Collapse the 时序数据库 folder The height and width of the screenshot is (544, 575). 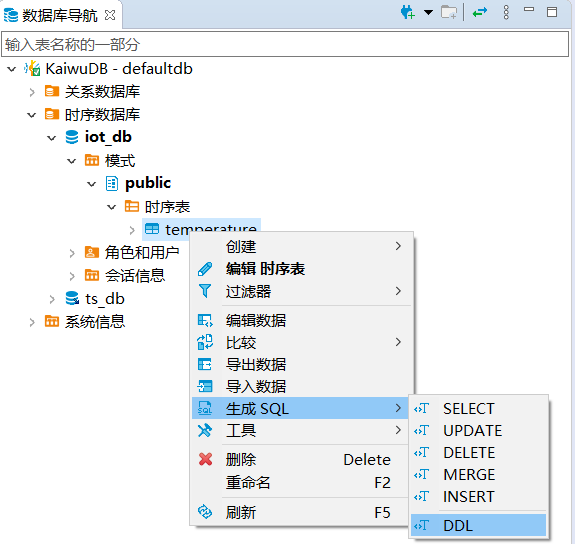pos(32,115)
